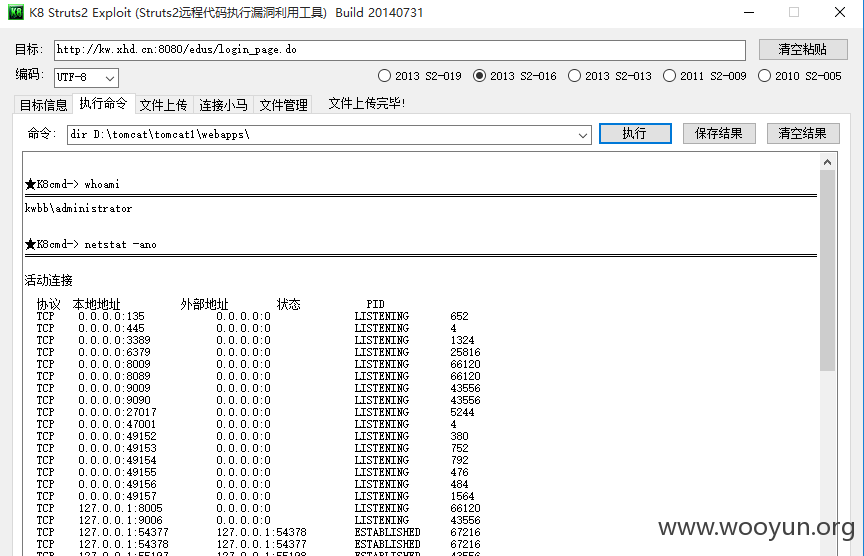Click the local address 0.0.0.0:9090 entry
864x556 pixels.
click(114, 400)
